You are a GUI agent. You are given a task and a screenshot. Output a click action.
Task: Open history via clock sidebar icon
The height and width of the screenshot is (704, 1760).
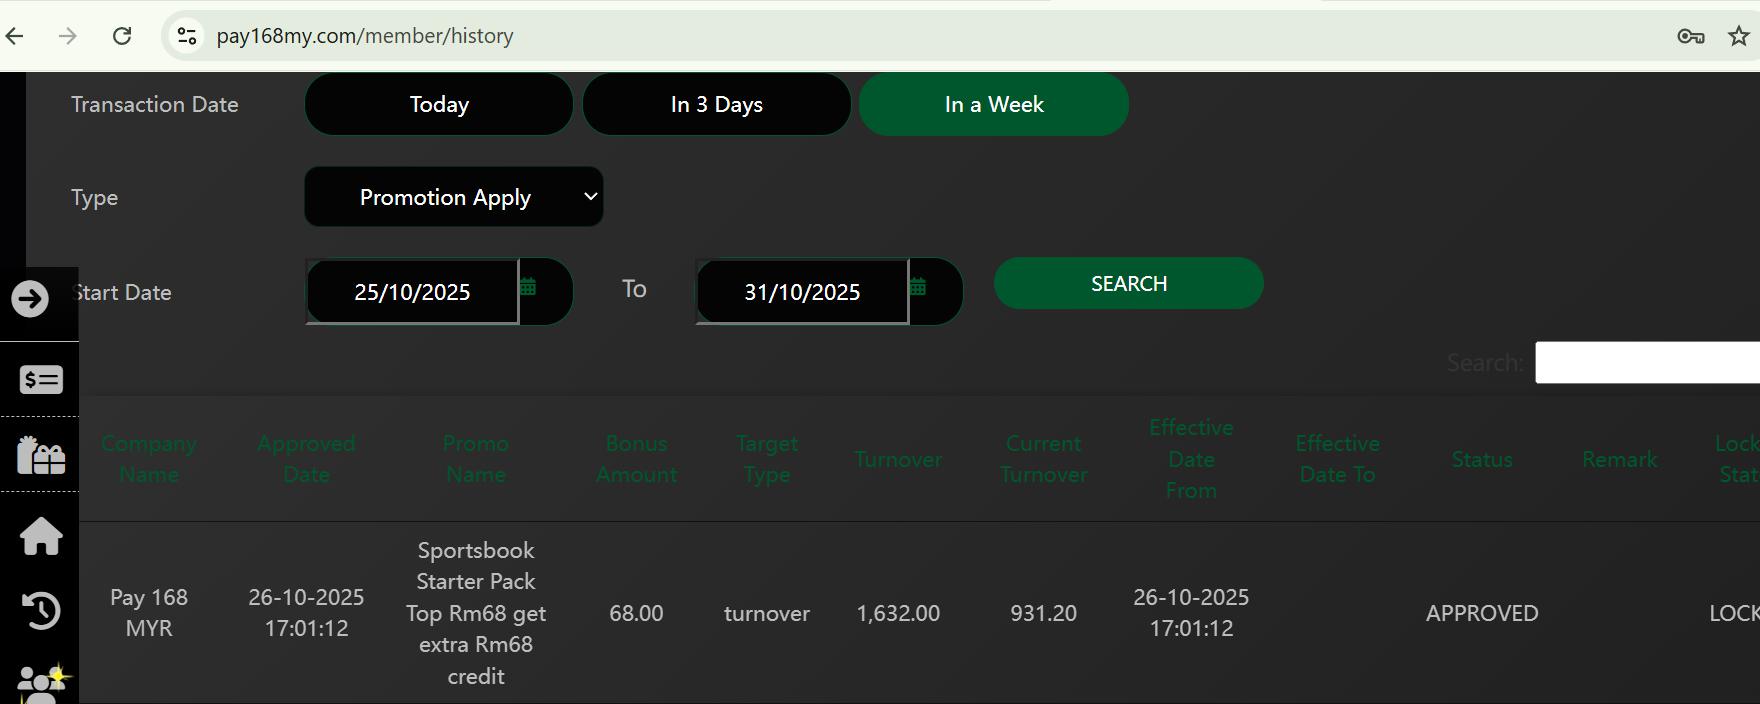point(41,611)
